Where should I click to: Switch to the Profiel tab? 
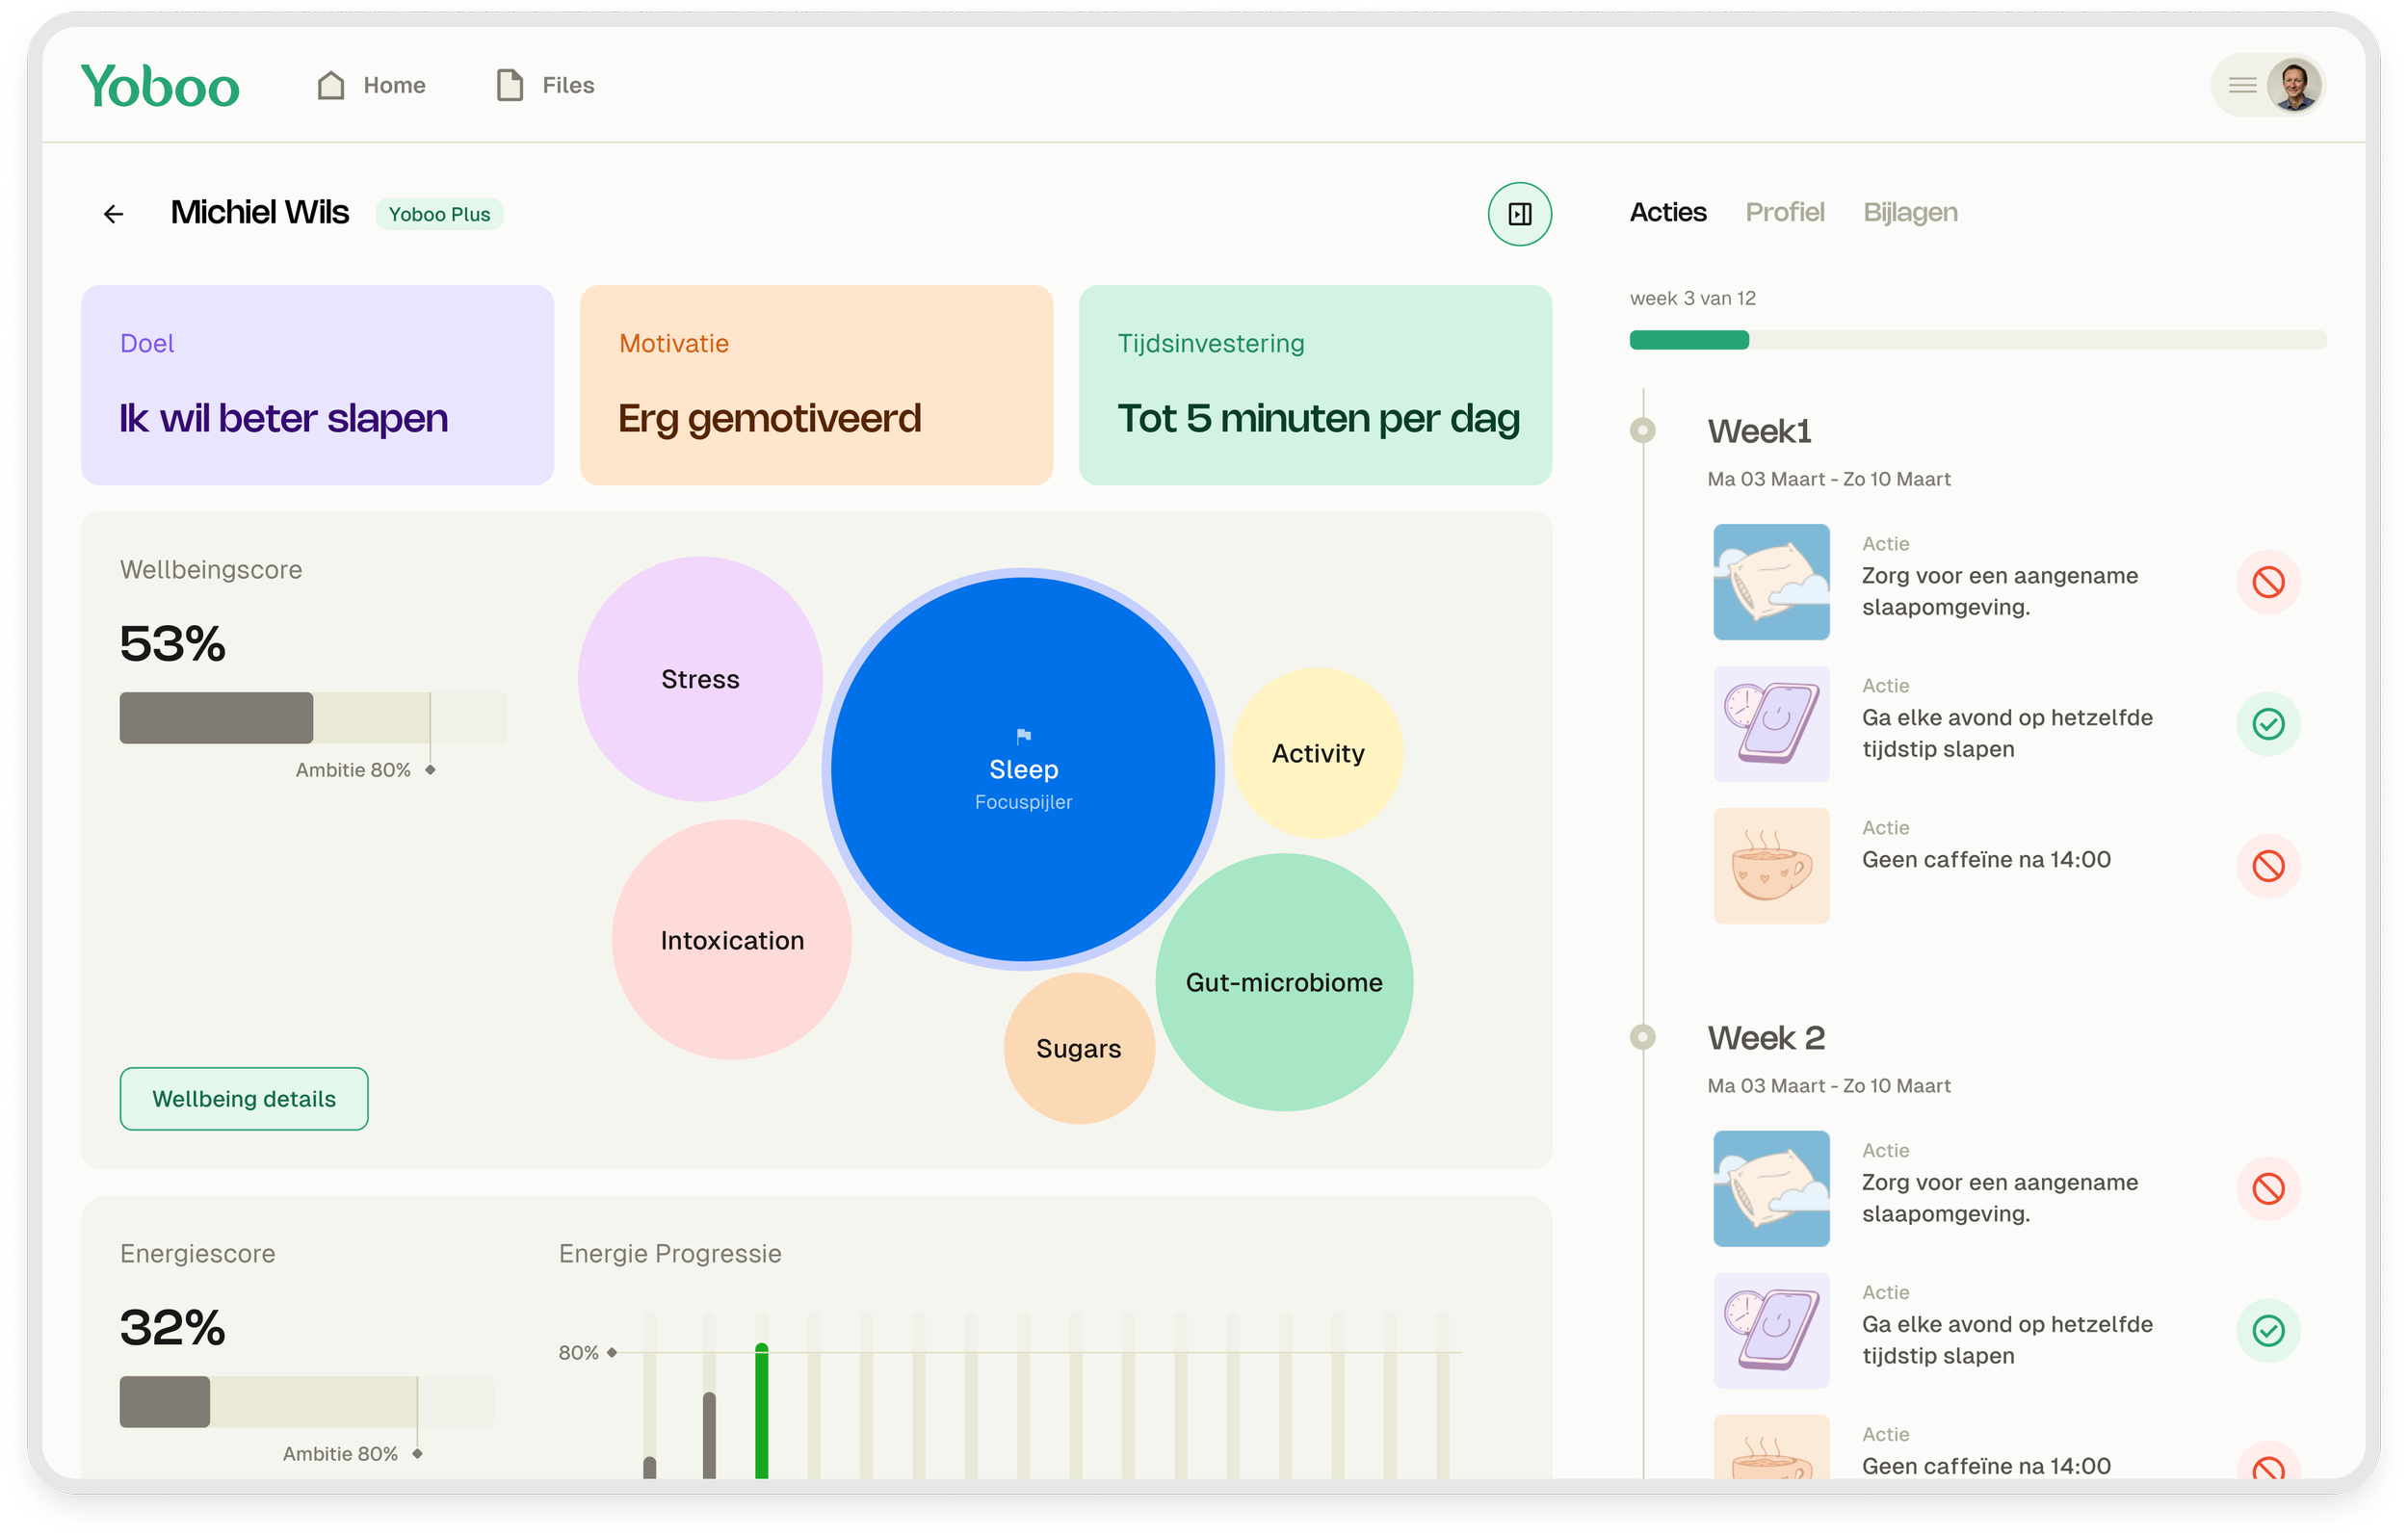(1784, 212)
